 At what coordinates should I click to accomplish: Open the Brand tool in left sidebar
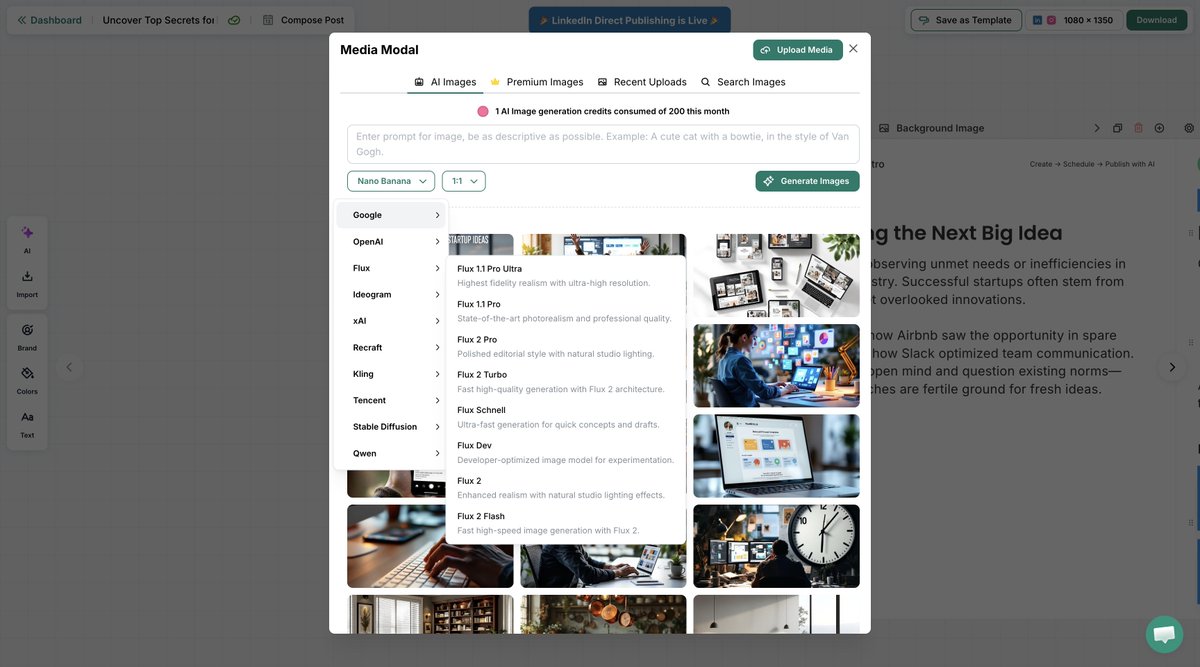(x=27, y=337)
